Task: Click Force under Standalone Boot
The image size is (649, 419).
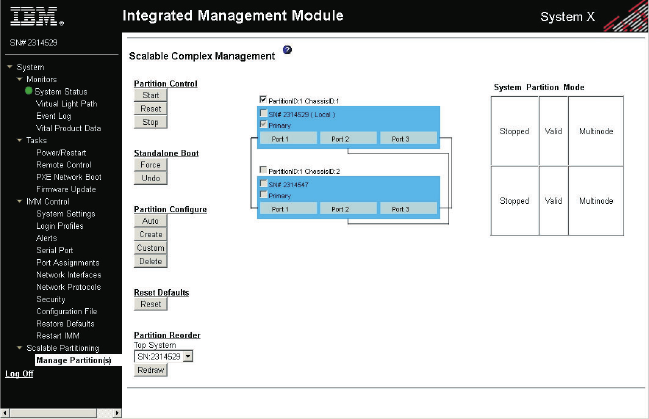Action: coord(151,164)
